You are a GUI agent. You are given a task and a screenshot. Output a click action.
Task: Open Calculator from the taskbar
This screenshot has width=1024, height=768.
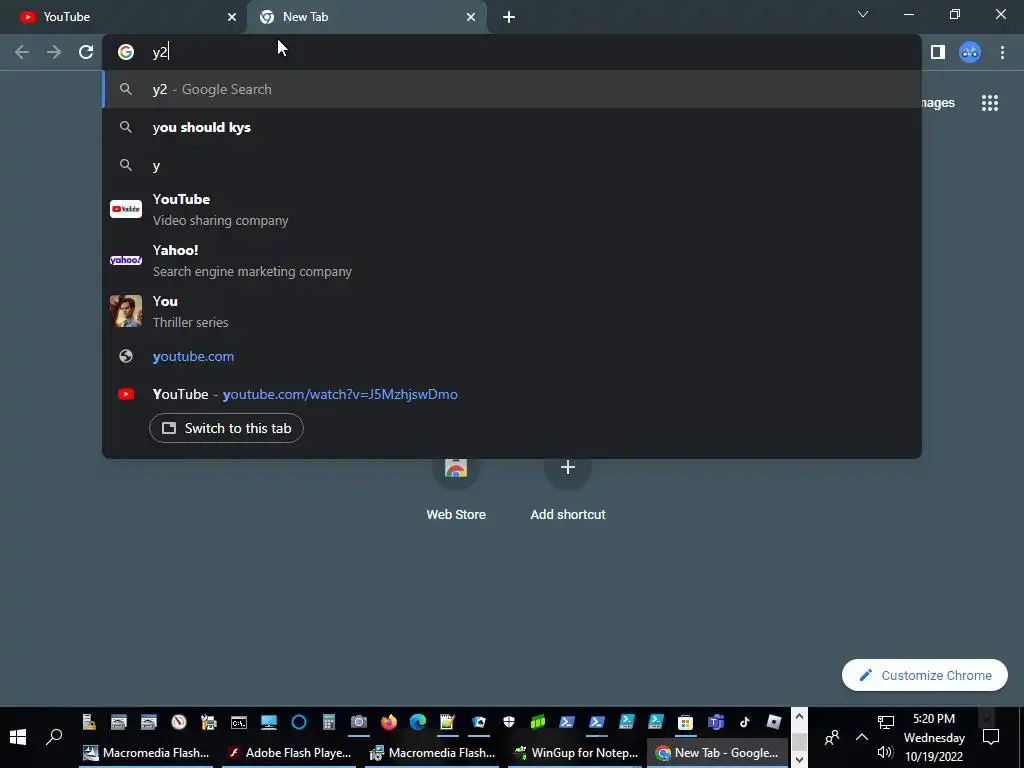[x=328, y=722]
